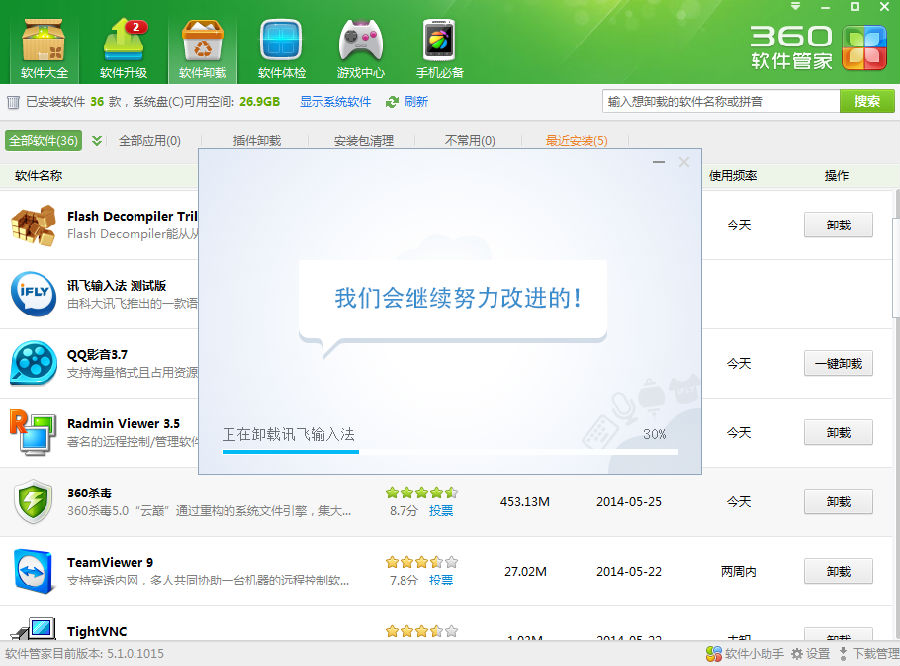
Task: Uninstall Flash Decompiler with its 卸载 button
Action: pos(838,225)
